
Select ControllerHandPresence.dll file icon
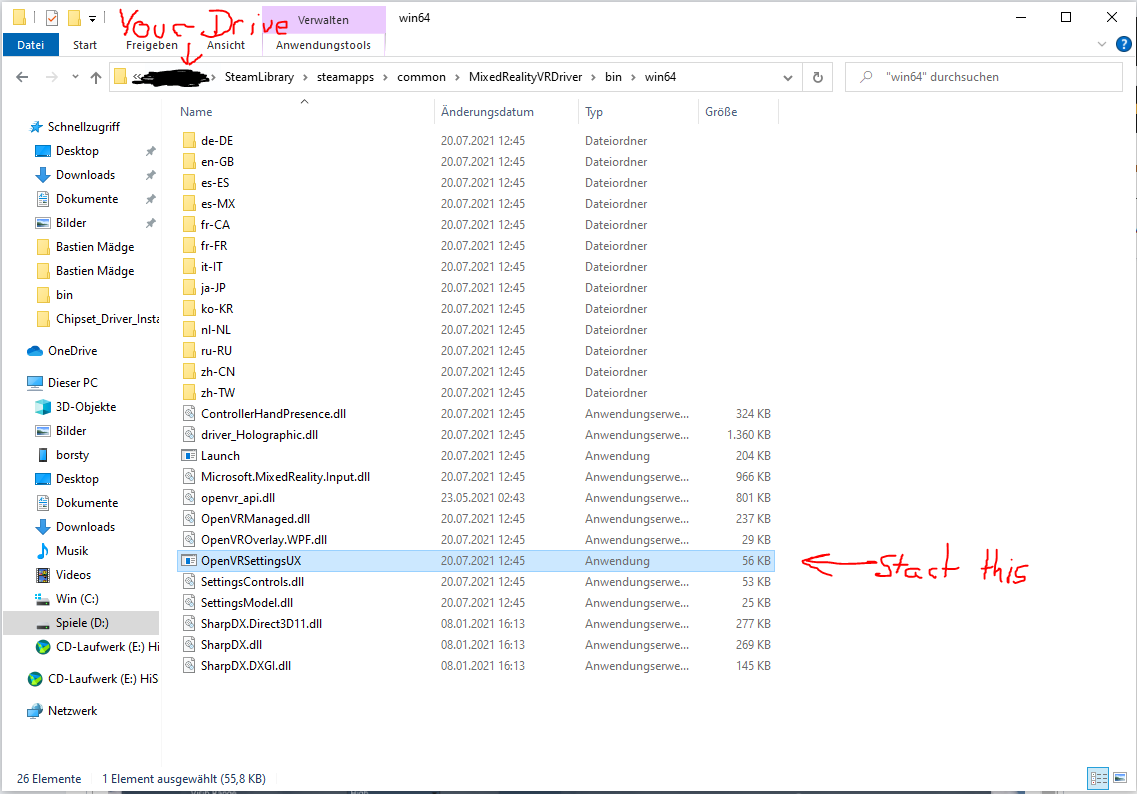point(189,414)
